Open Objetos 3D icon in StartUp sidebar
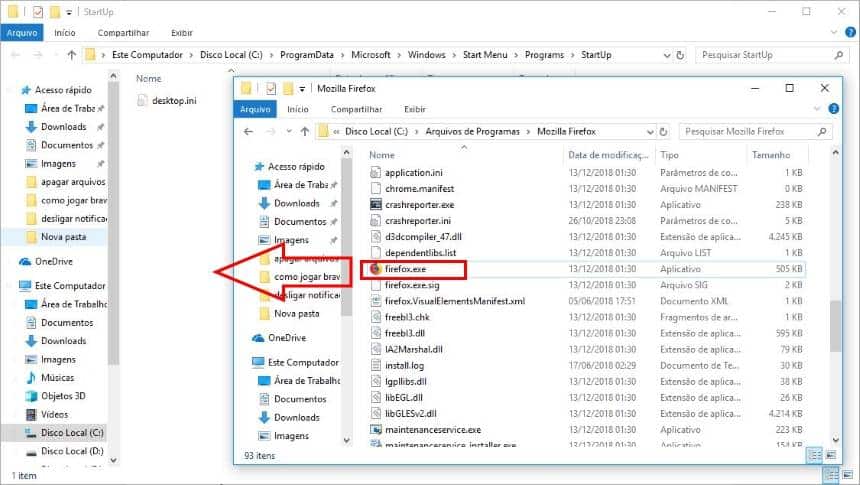This screenshot has height=485, width=860. (31, 396)
